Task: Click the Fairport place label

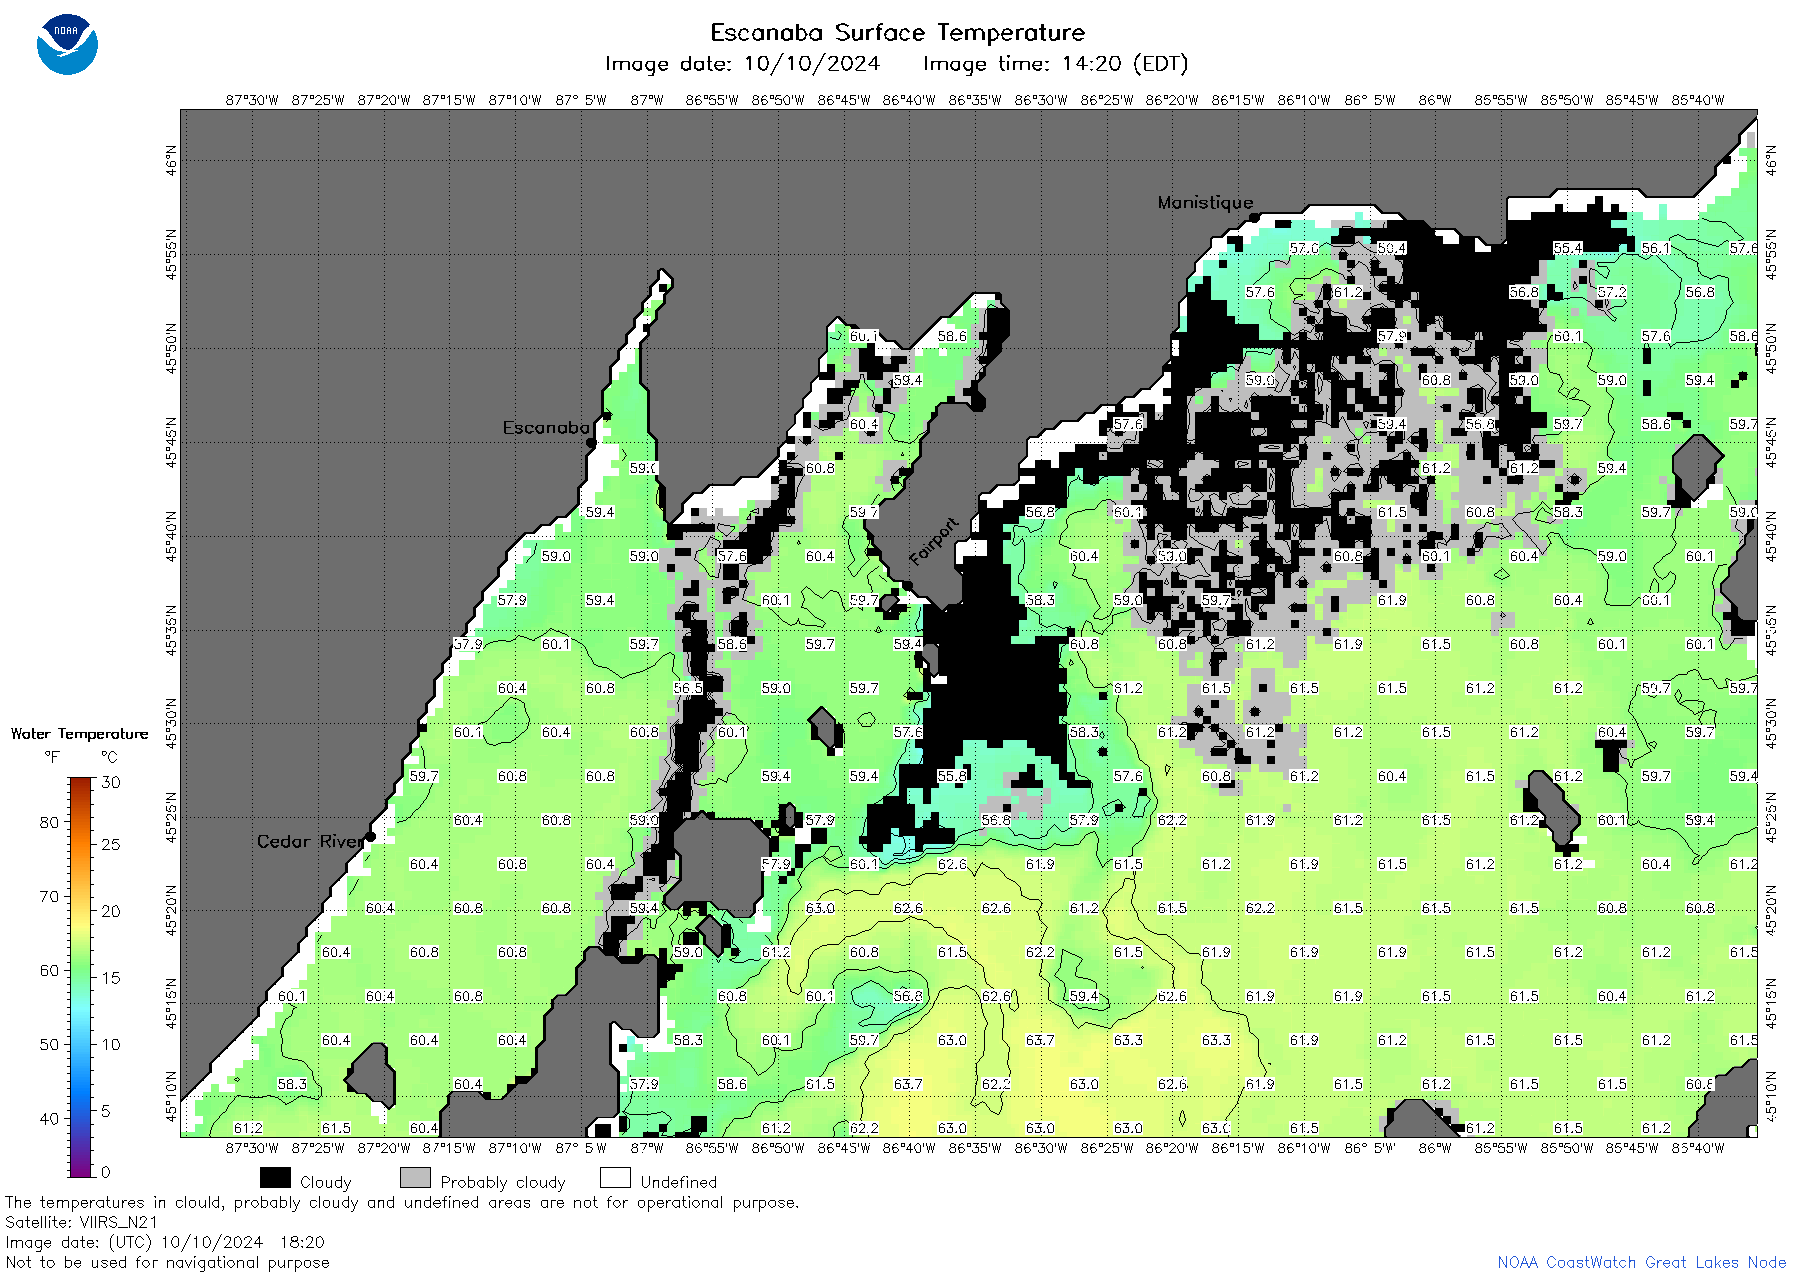Action: (x=934, y=542)
